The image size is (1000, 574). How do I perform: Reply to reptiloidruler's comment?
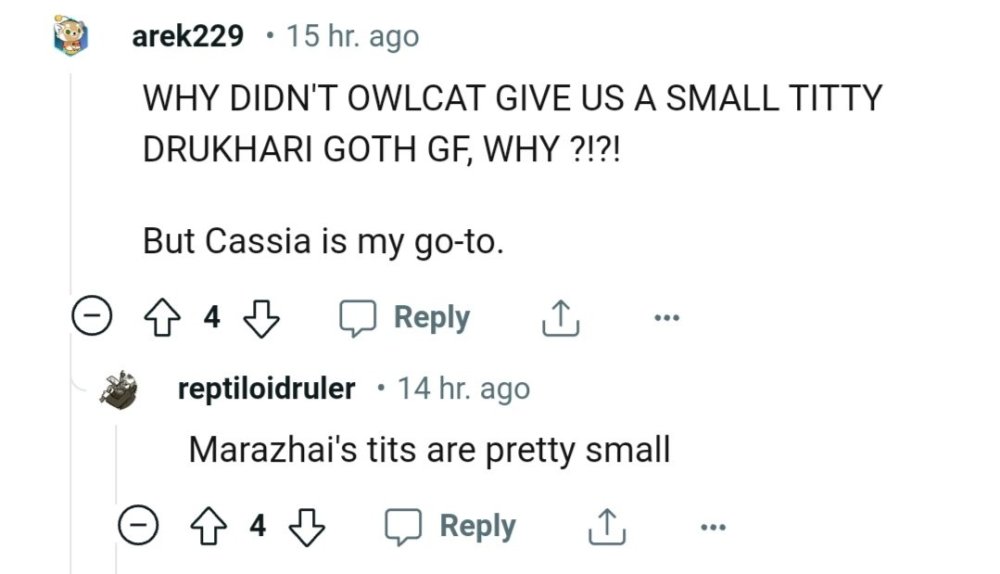click(452, 525)
